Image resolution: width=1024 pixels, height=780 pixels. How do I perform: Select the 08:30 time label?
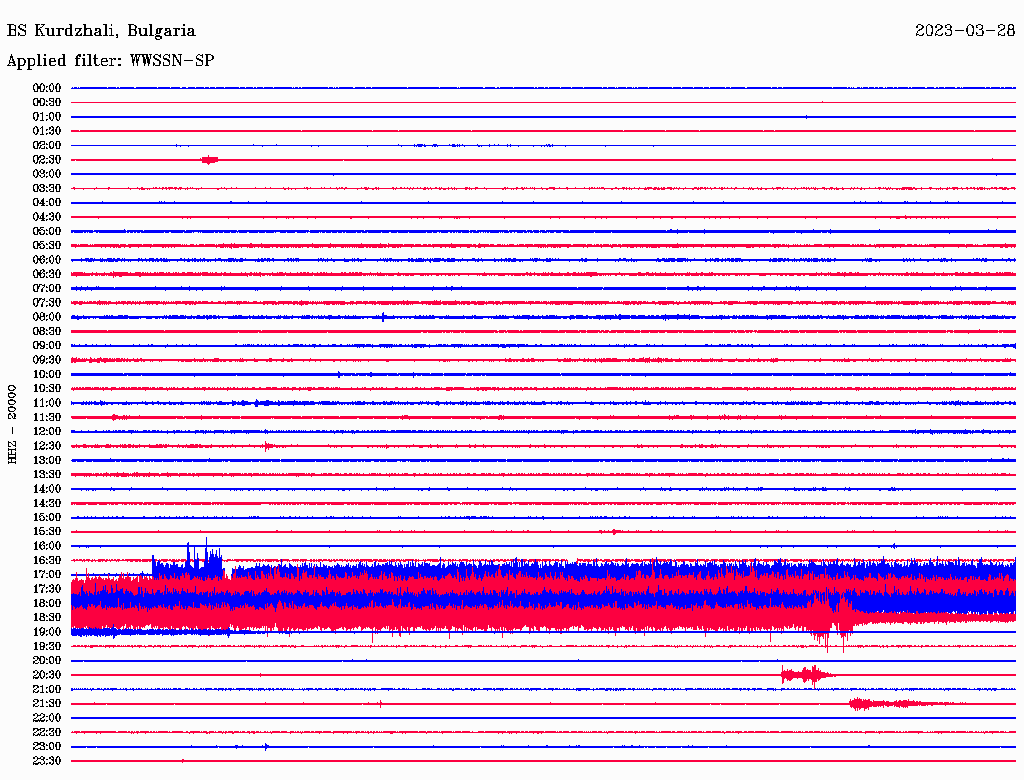coord(47,331)
